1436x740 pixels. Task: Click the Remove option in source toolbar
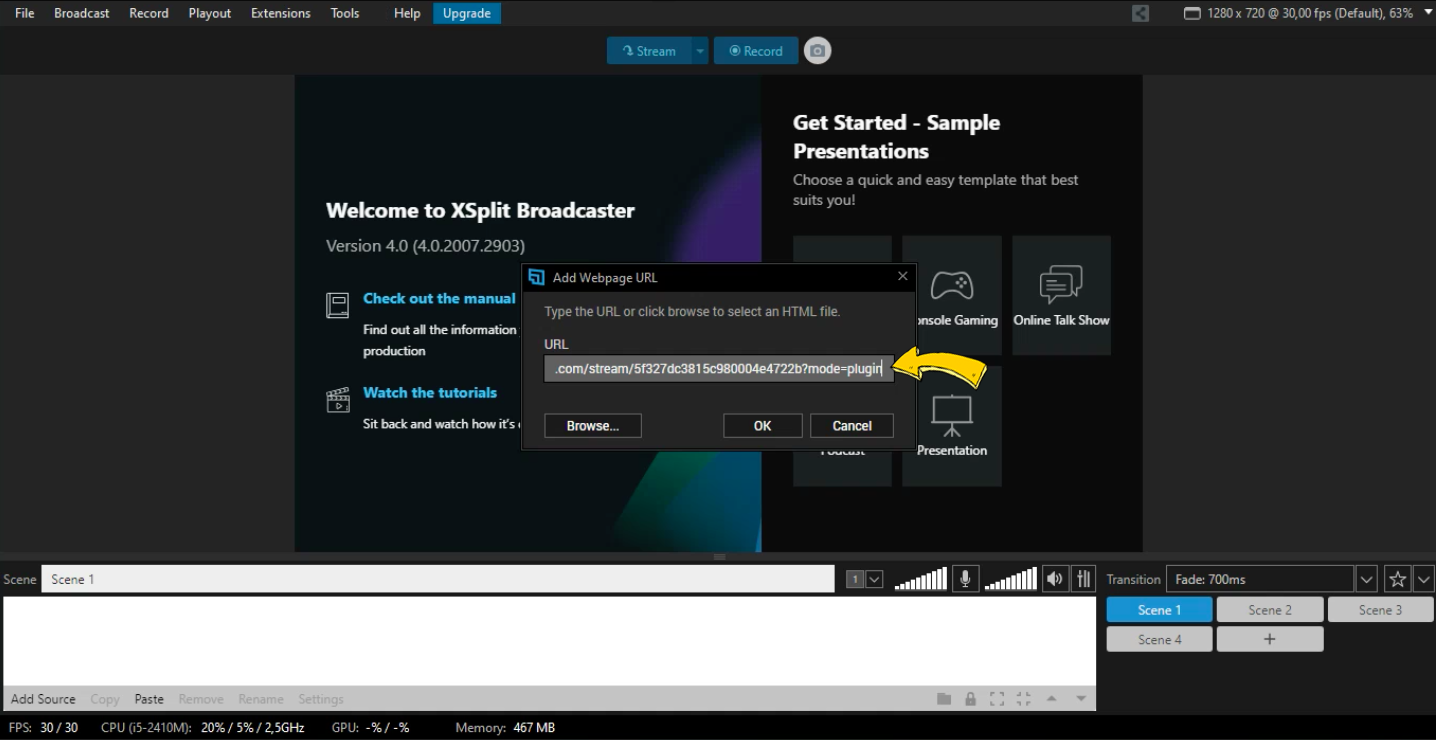201,699
